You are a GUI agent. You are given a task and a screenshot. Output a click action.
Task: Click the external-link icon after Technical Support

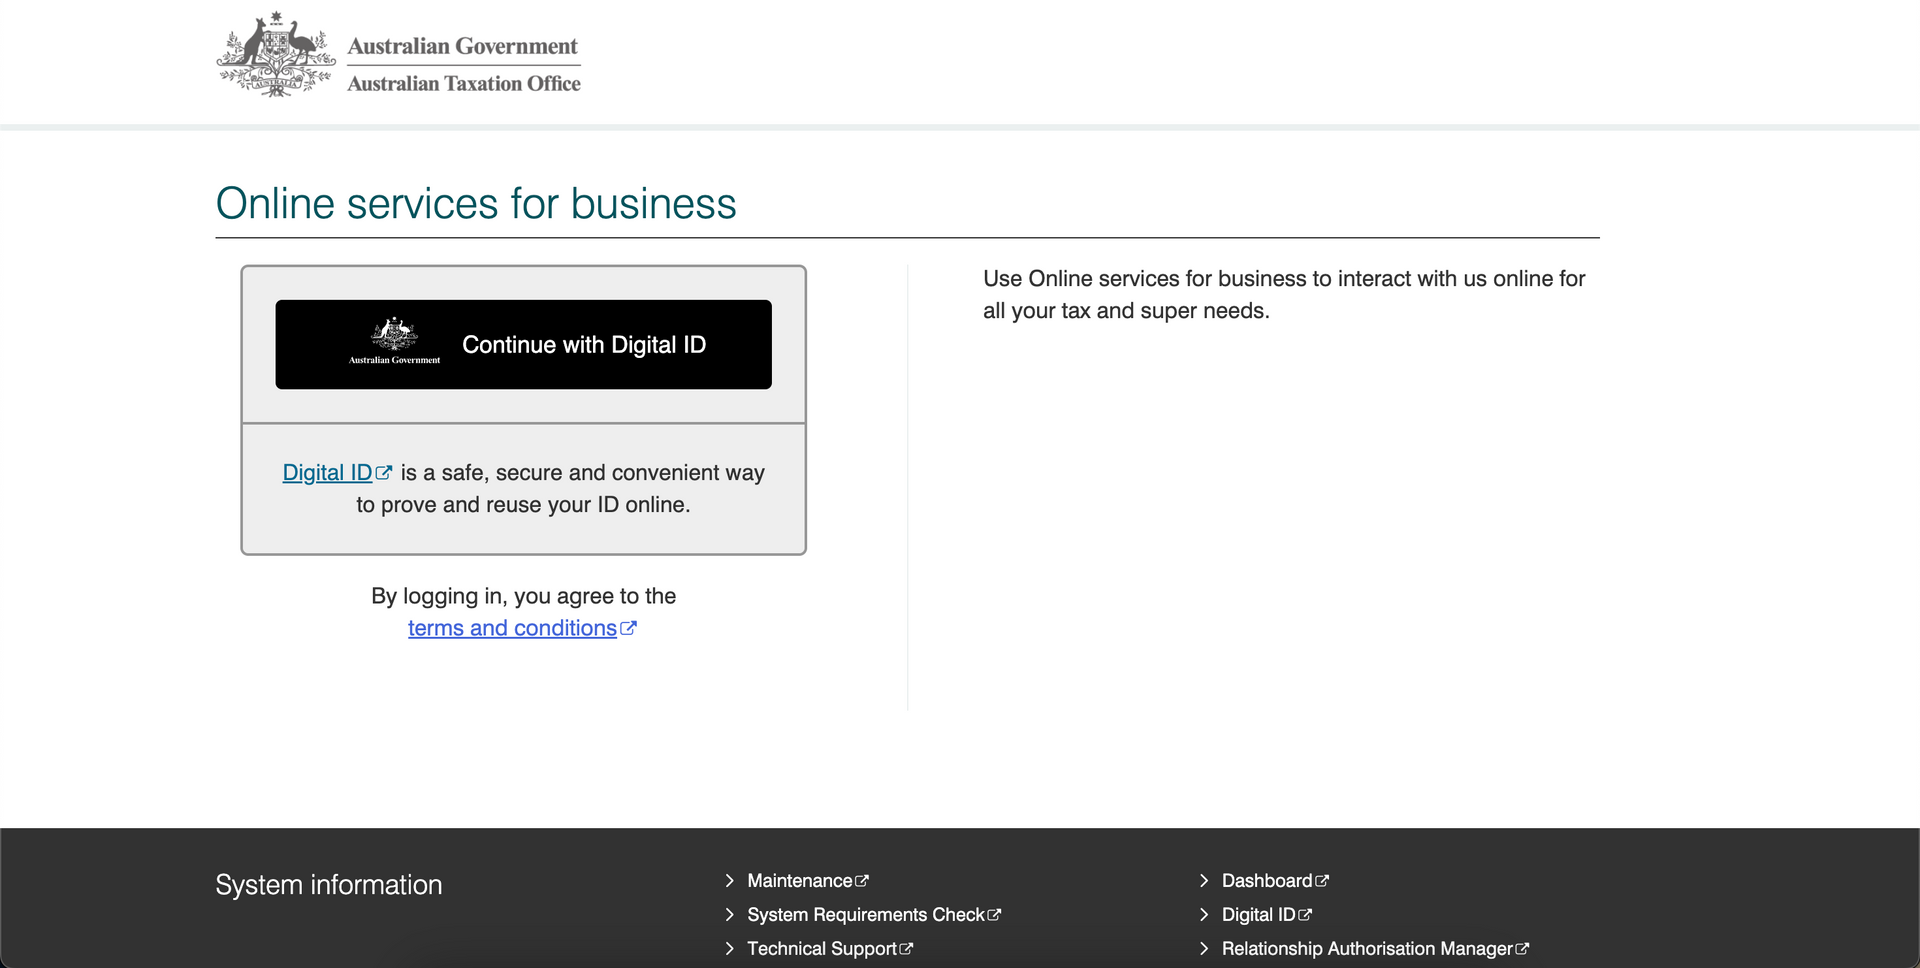(906, 949)
